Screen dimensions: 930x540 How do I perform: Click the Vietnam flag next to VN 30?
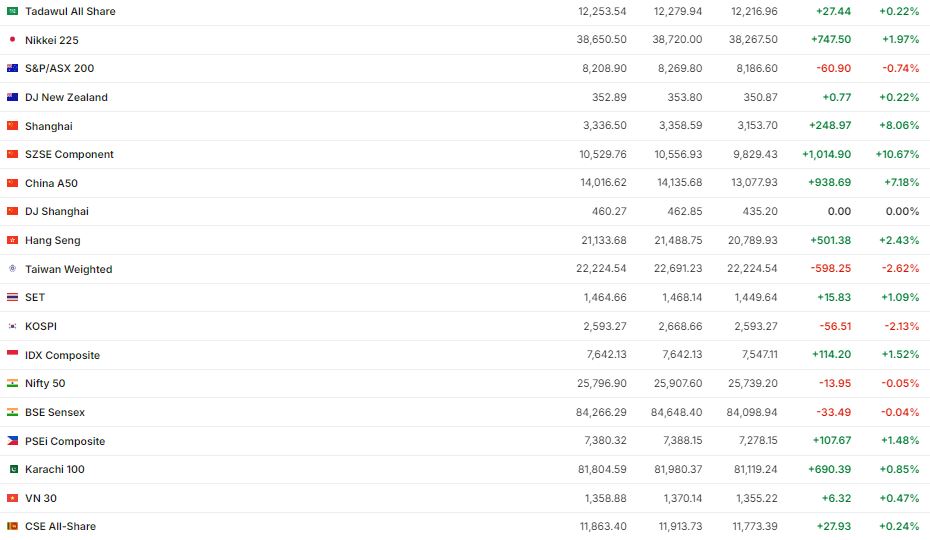[x=12, y=498]
